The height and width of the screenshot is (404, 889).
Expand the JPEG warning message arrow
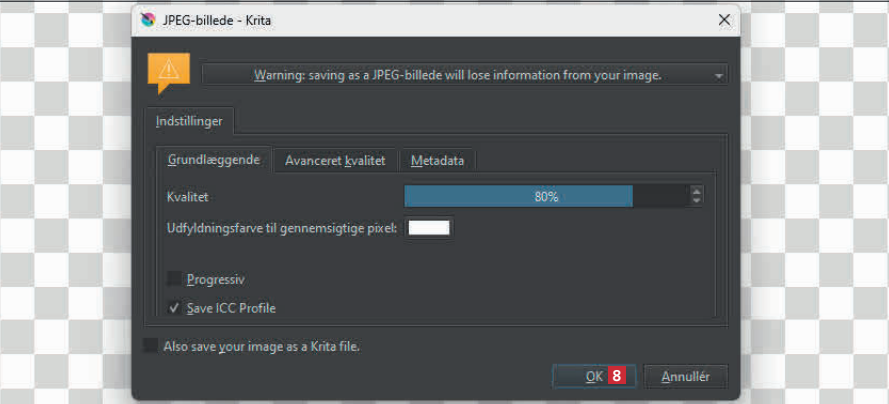pos(718,75)
